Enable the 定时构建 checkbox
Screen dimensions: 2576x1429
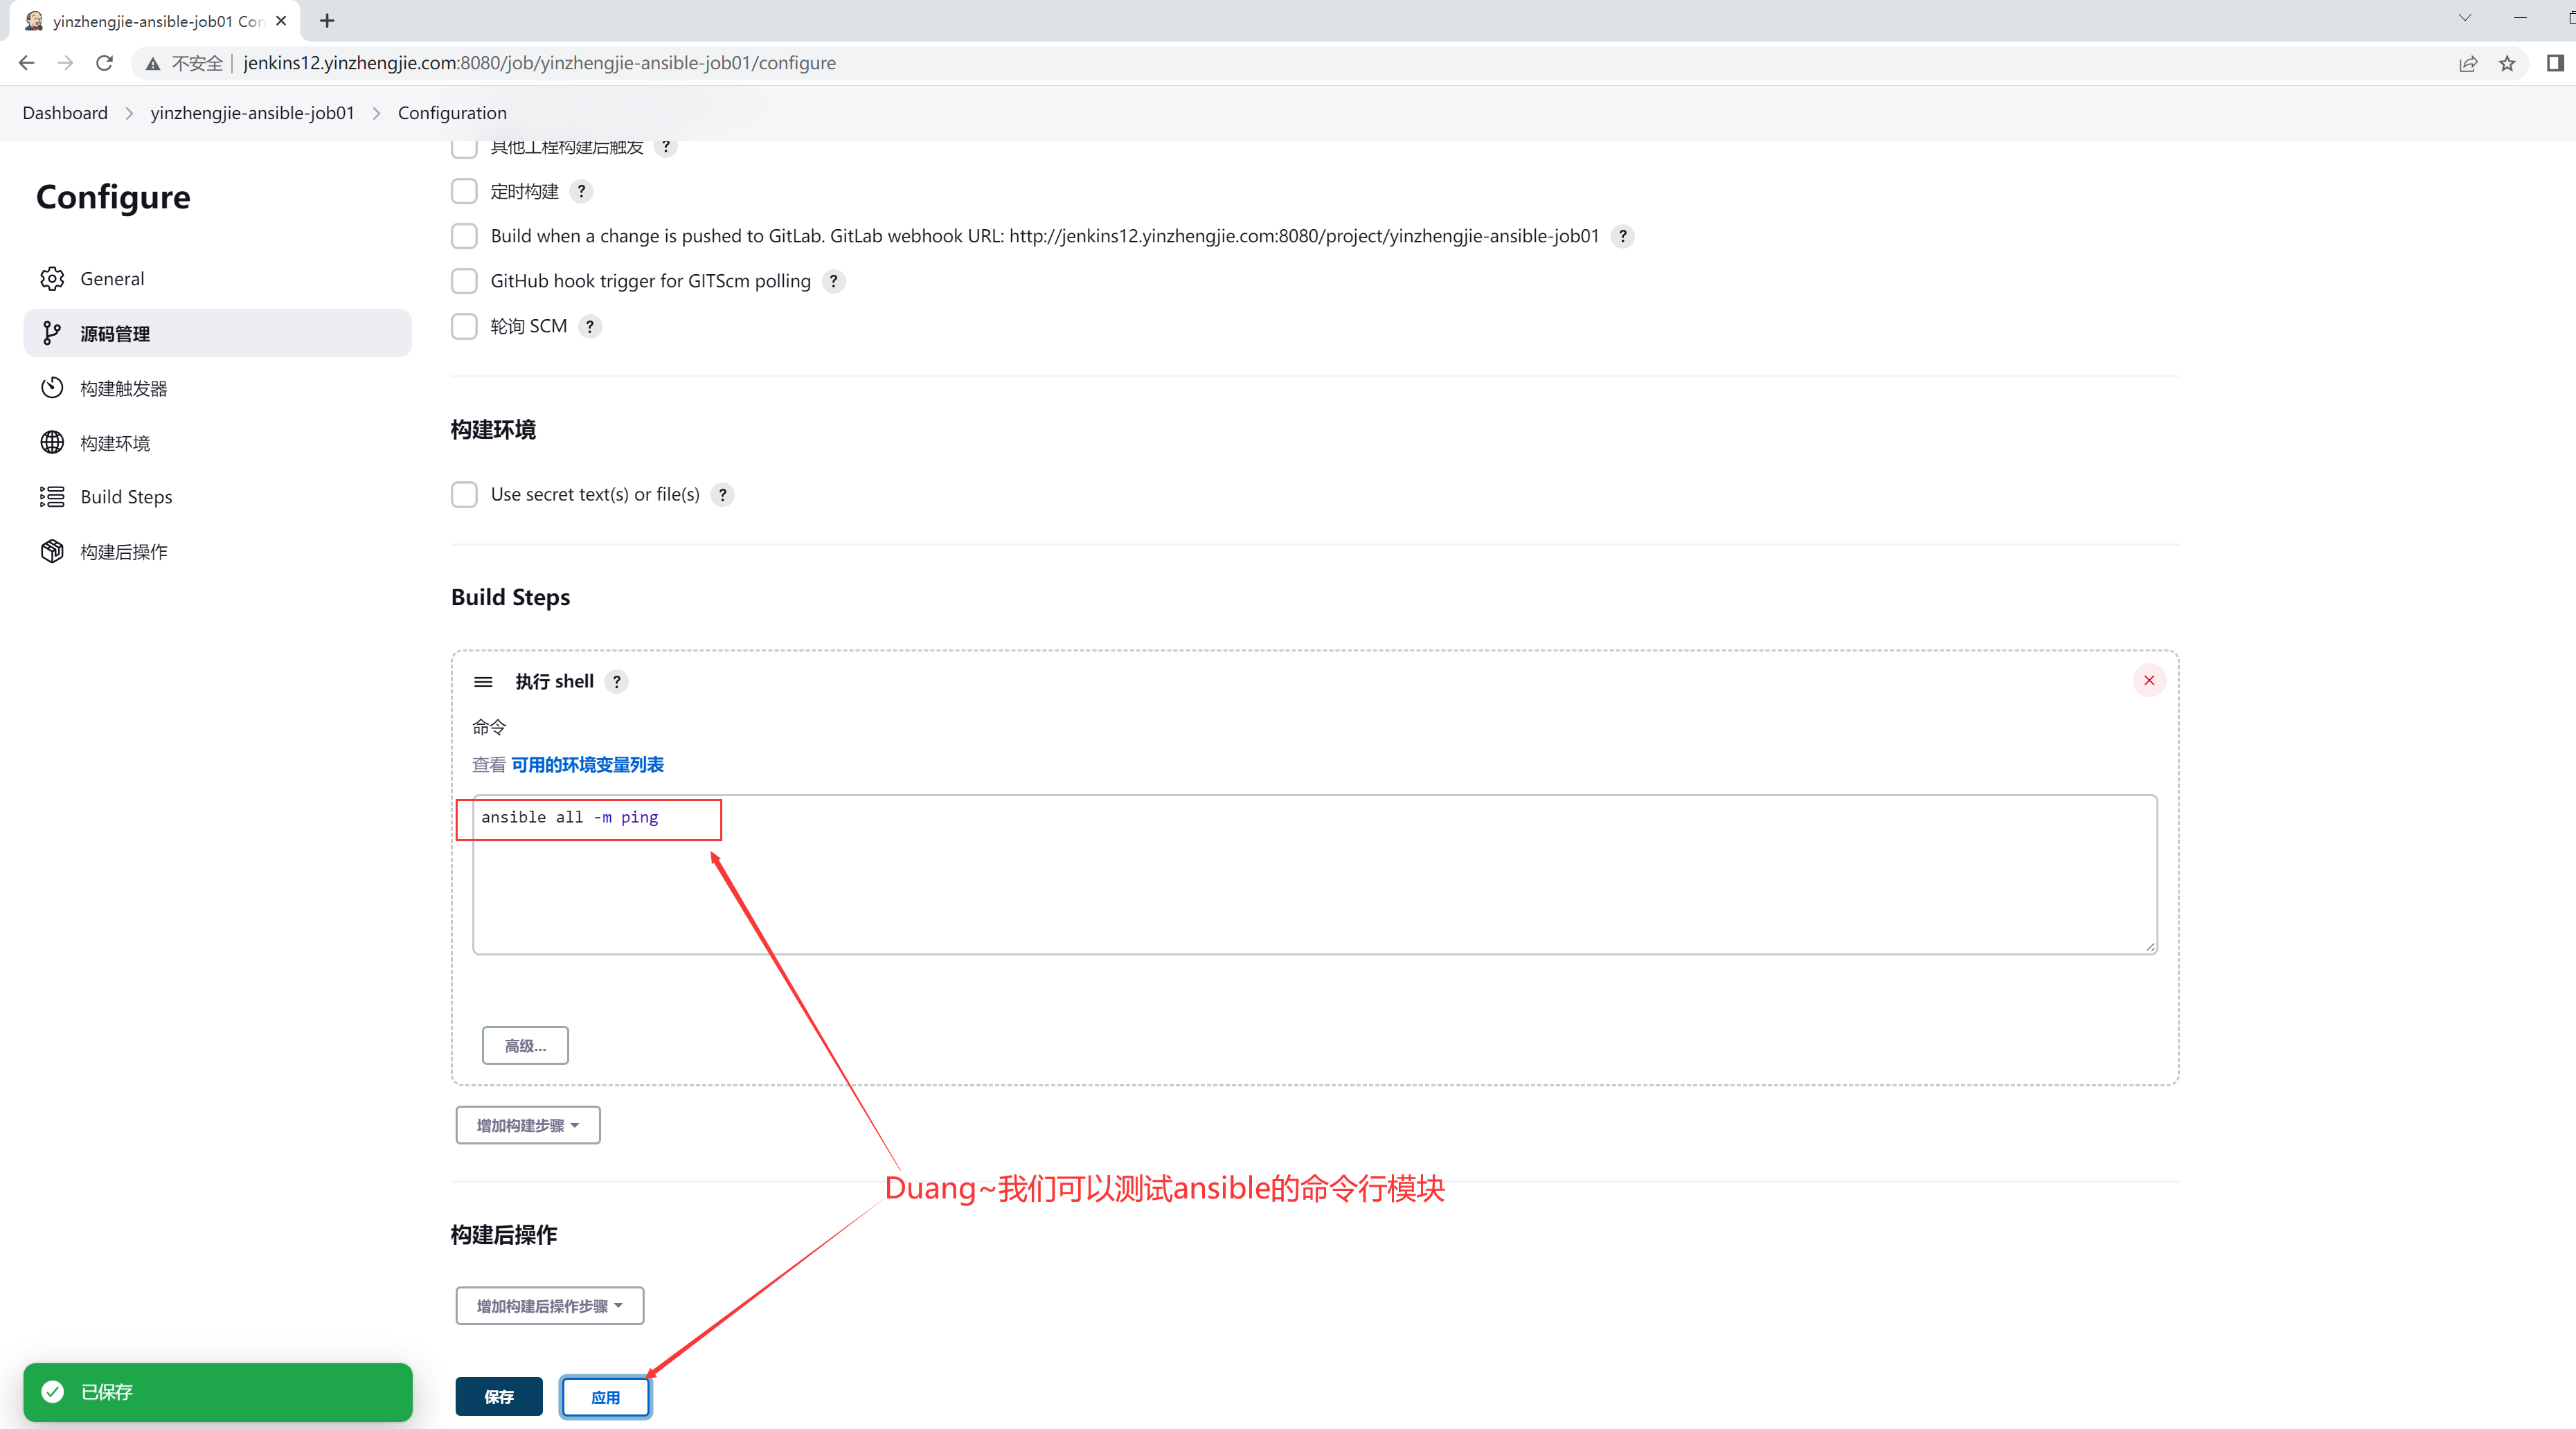[464, 191]
